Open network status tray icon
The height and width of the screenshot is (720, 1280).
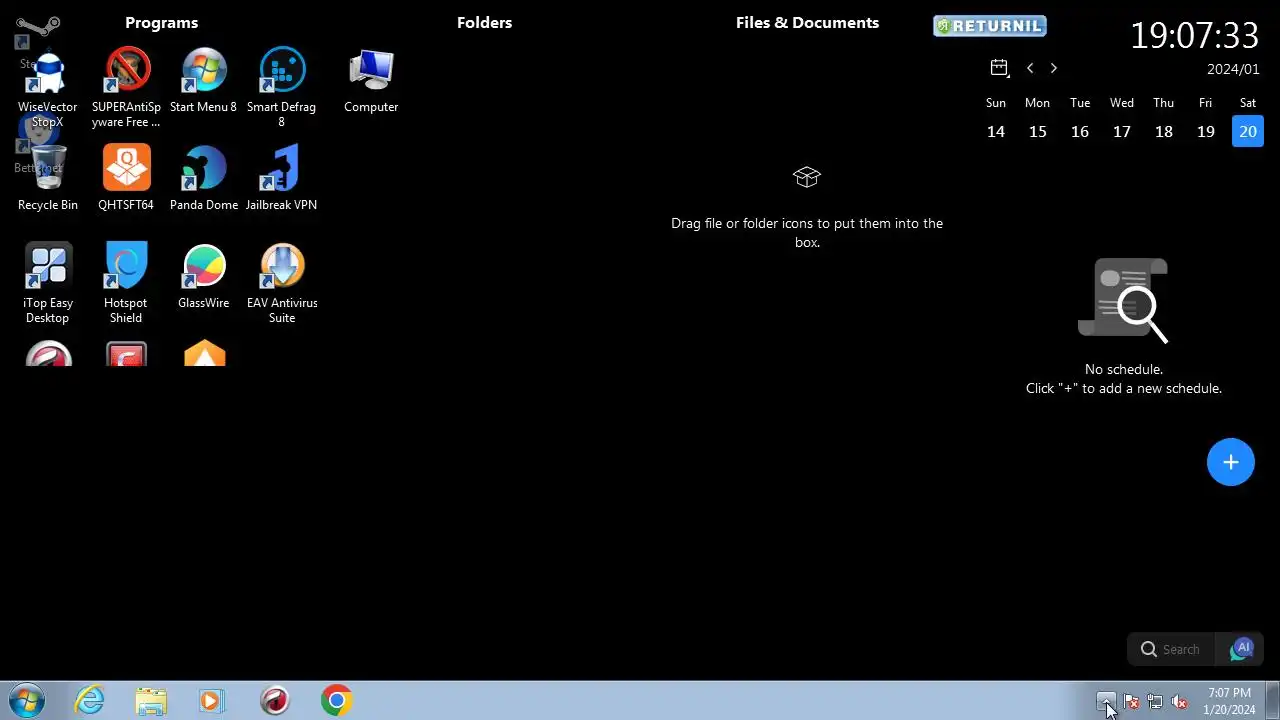pos(1155,702)
